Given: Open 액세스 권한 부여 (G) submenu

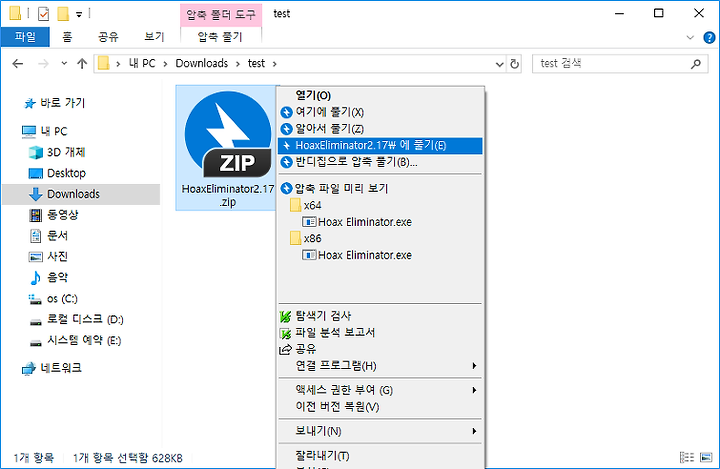Looking at the screenshot, I should [x=380, y=390].
